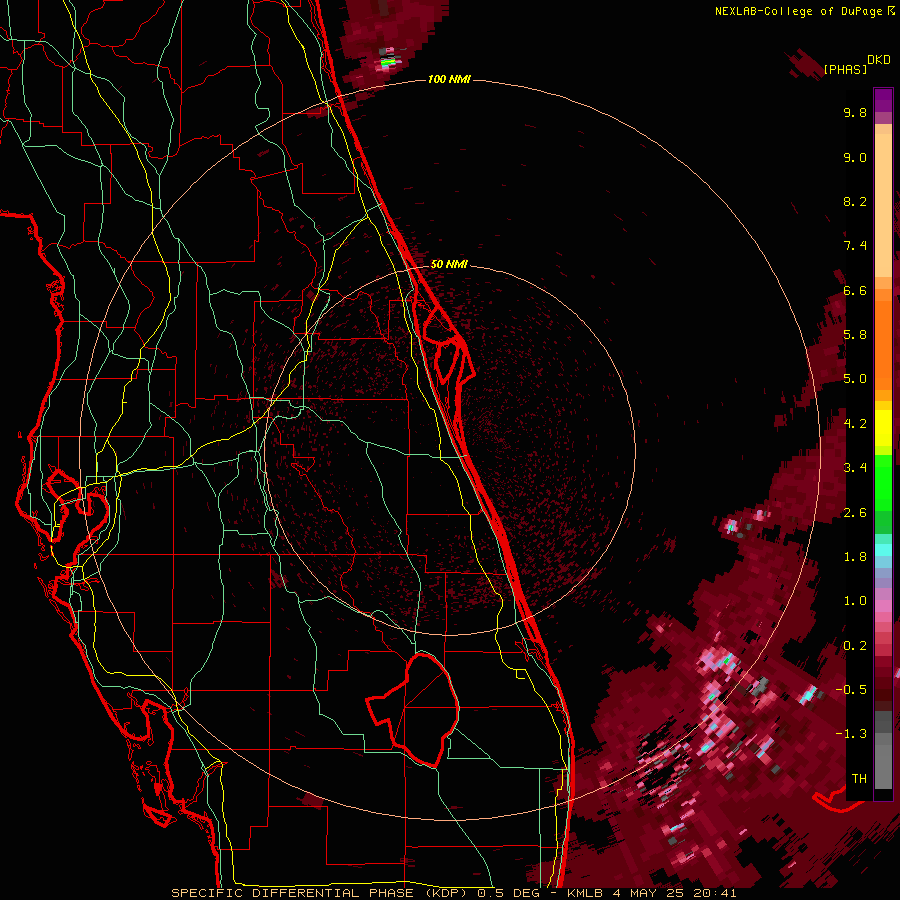Select the 8.2 scale label

click(855, 201)
